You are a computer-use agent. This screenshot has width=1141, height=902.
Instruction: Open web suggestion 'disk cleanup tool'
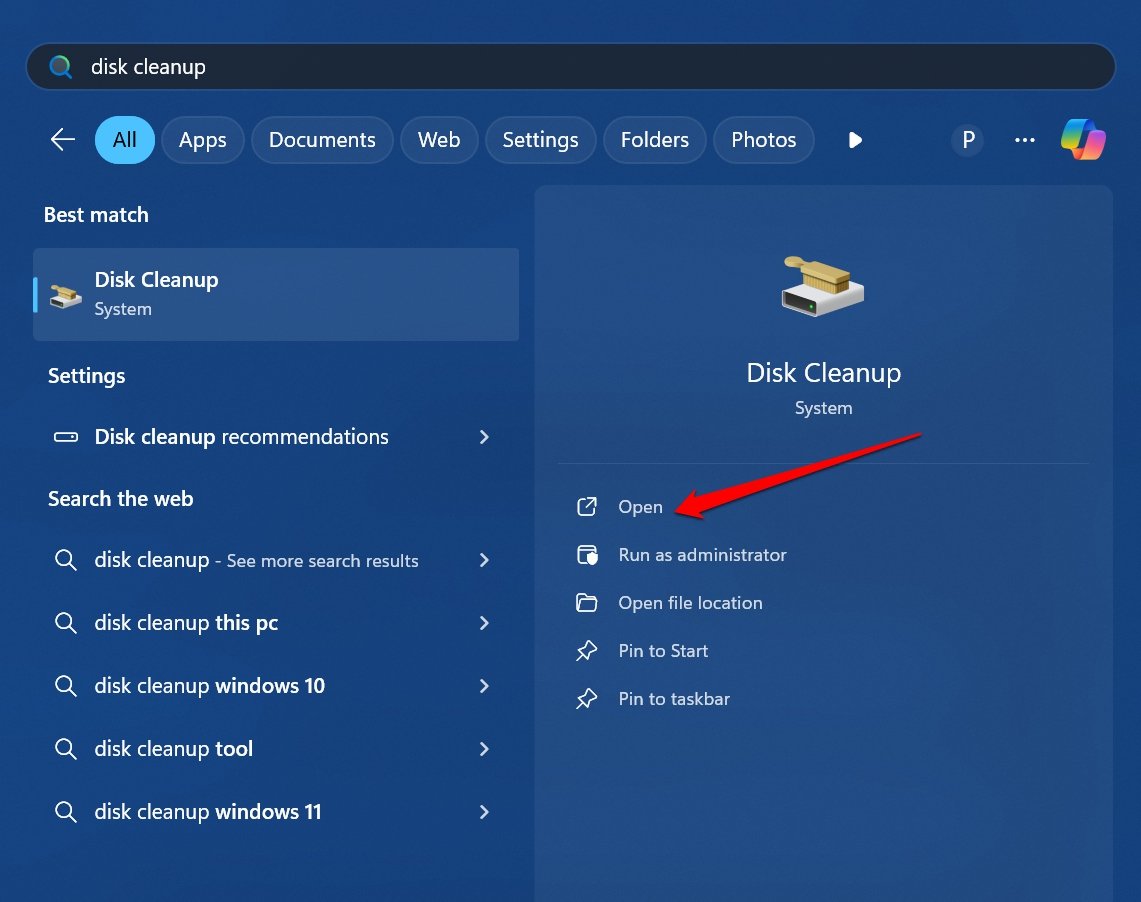click(276, 749)
